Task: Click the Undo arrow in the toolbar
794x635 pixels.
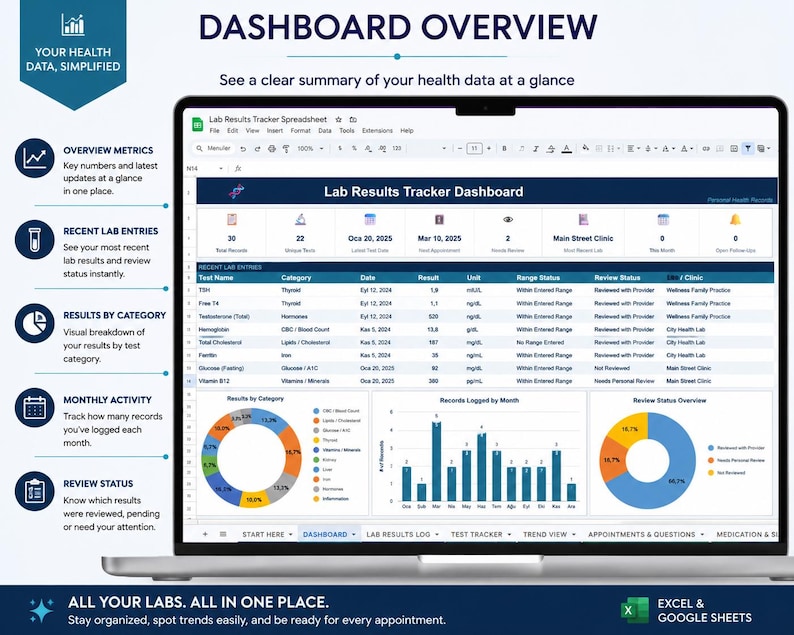Action: pyautogui.click(x=243, y=149)
